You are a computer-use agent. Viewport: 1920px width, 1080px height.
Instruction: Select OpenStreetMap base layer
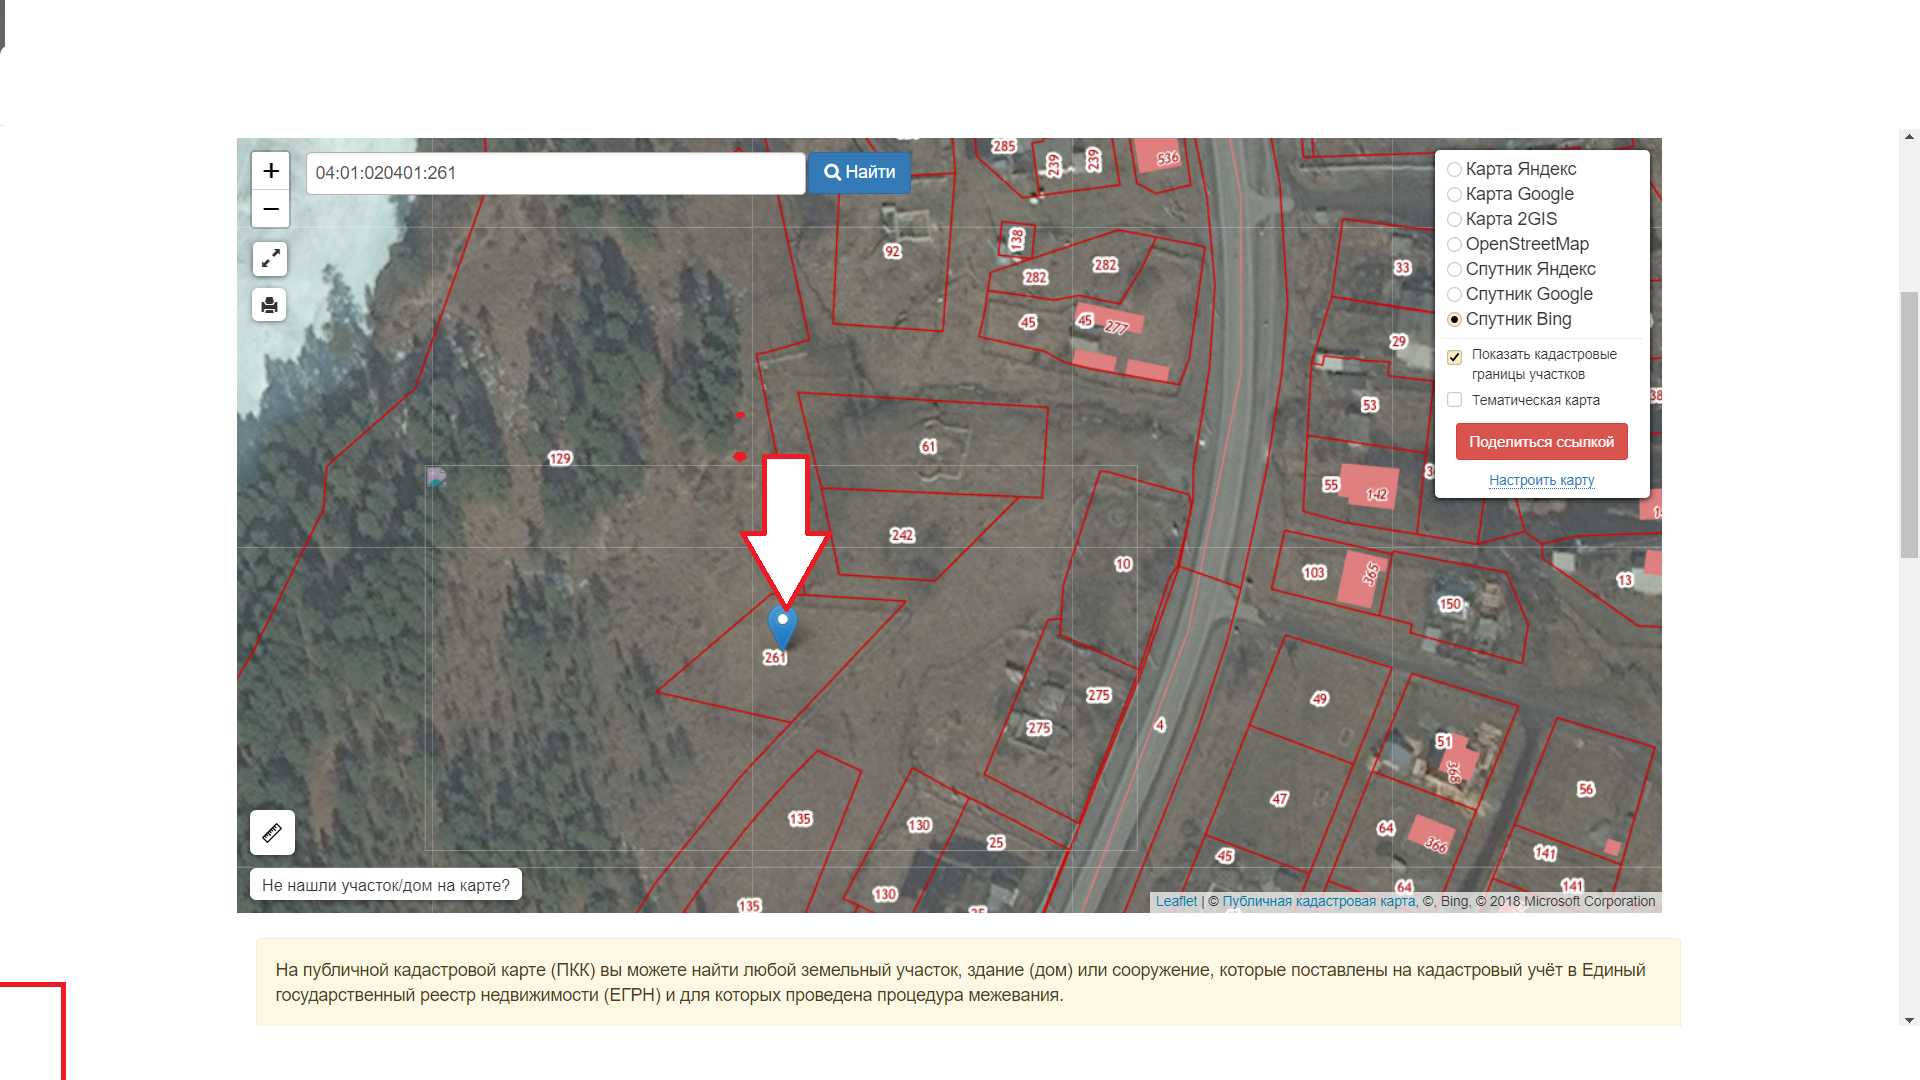click(1455, 245)
